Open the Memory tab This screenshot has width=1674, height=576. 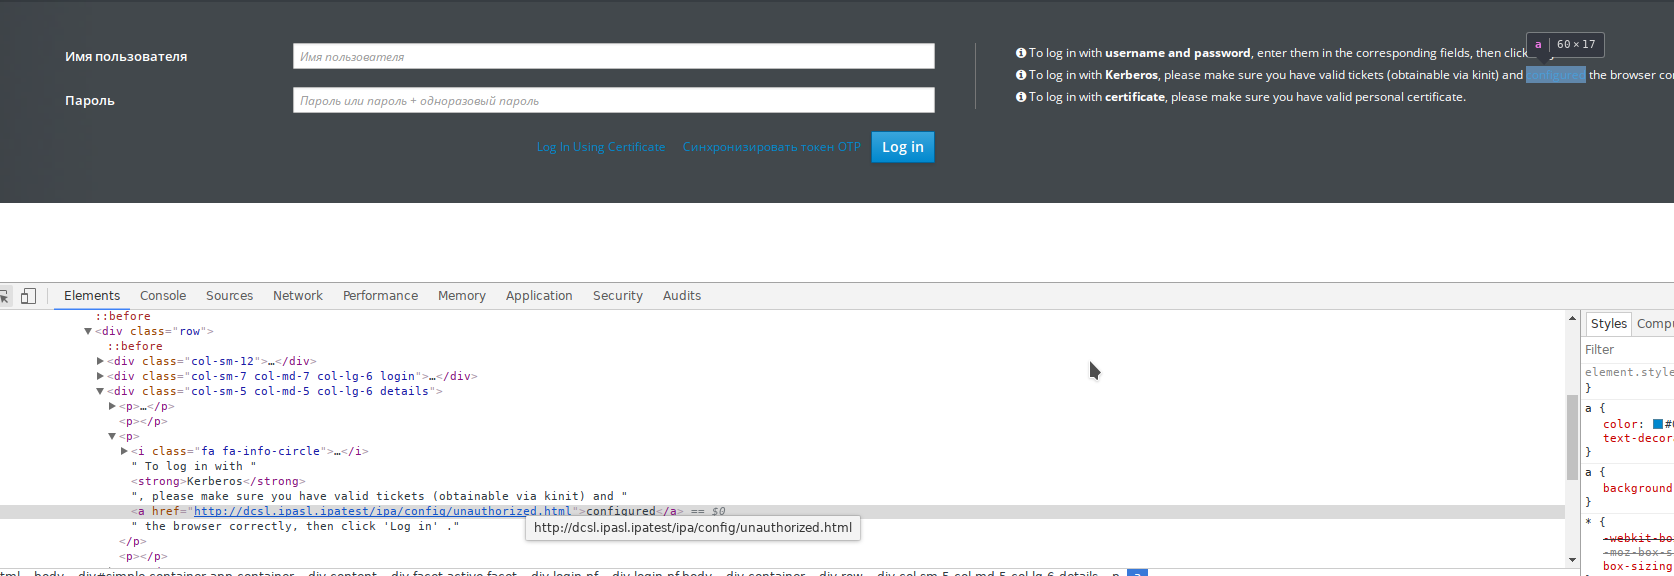[x=461, y=296]
